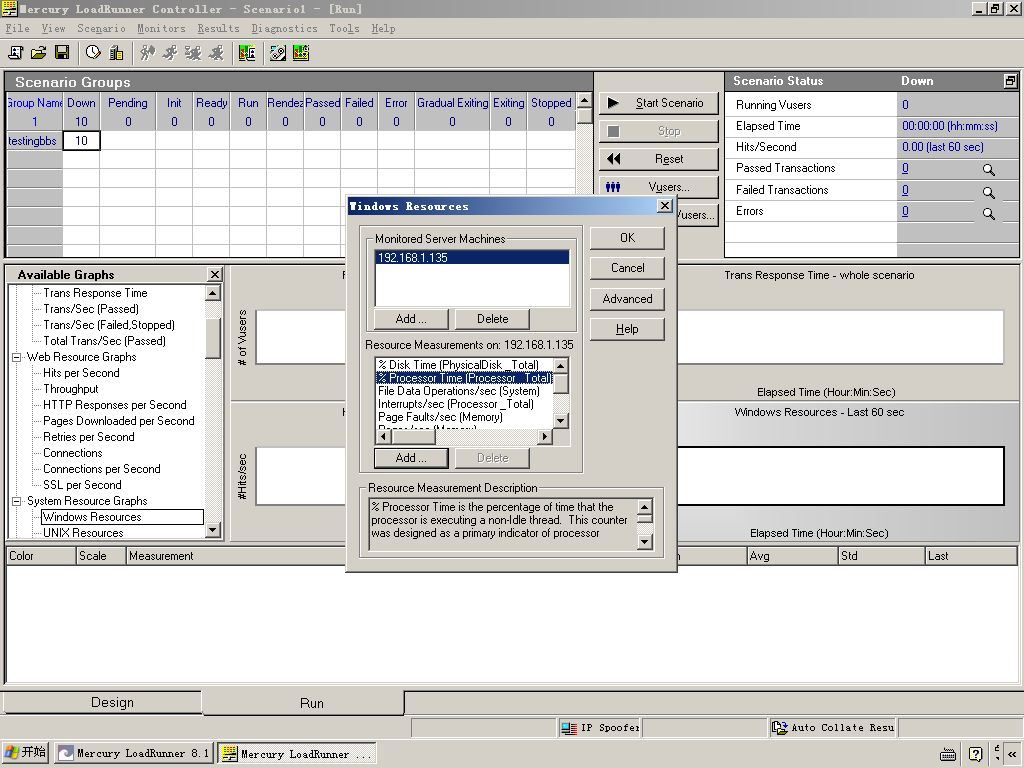Click the Reset button
This screenshot has width=1024, height=768.
tap(658, 159)
